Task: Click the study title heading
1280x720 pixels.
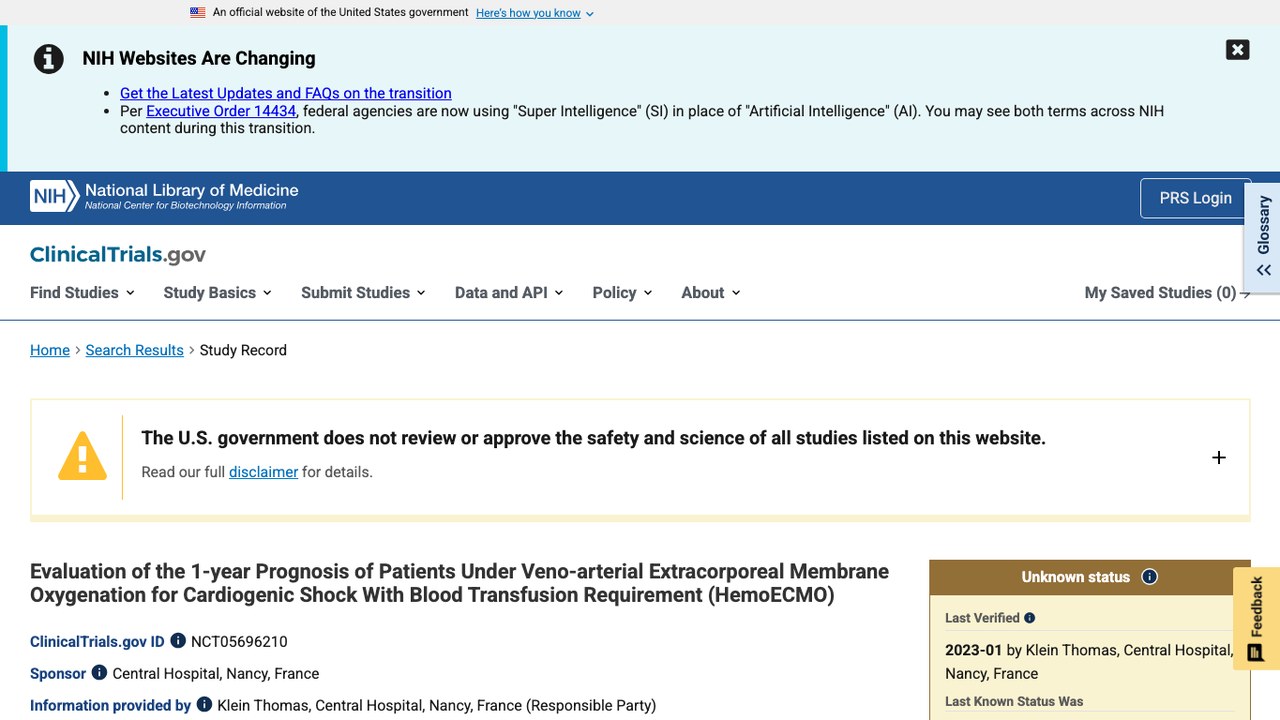Action: pos(459,583)
